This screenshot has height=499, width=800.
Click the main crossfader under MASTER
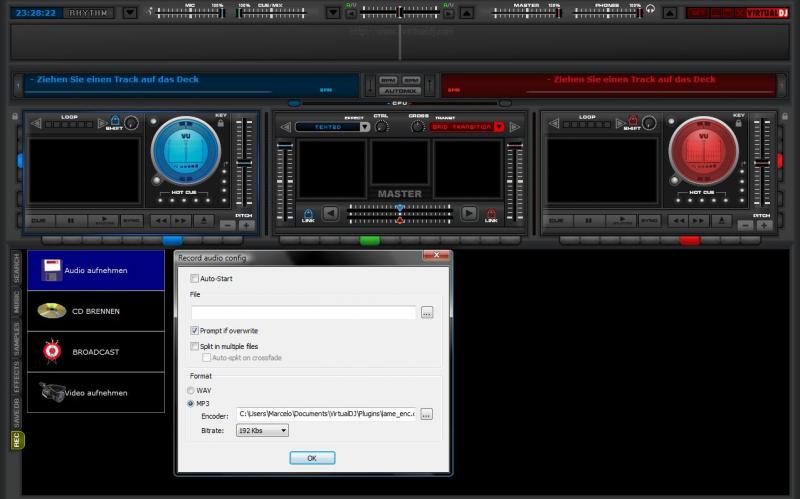(x=399, y=214)
